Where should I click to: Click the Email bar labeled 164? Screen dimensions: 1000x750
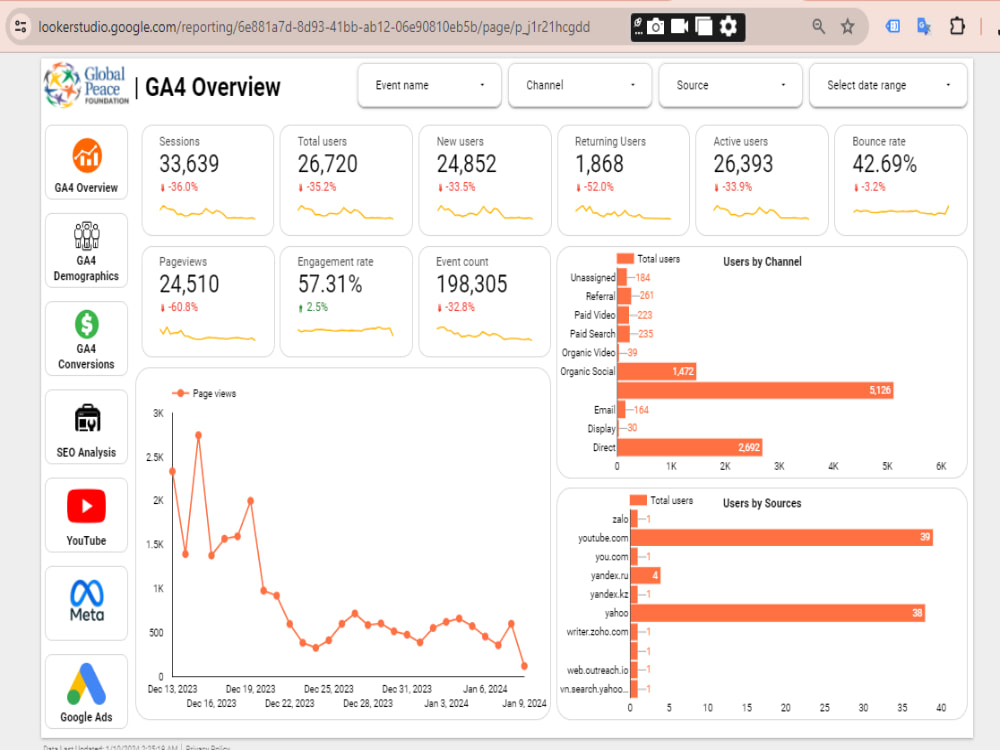click(x=621, y=409)
